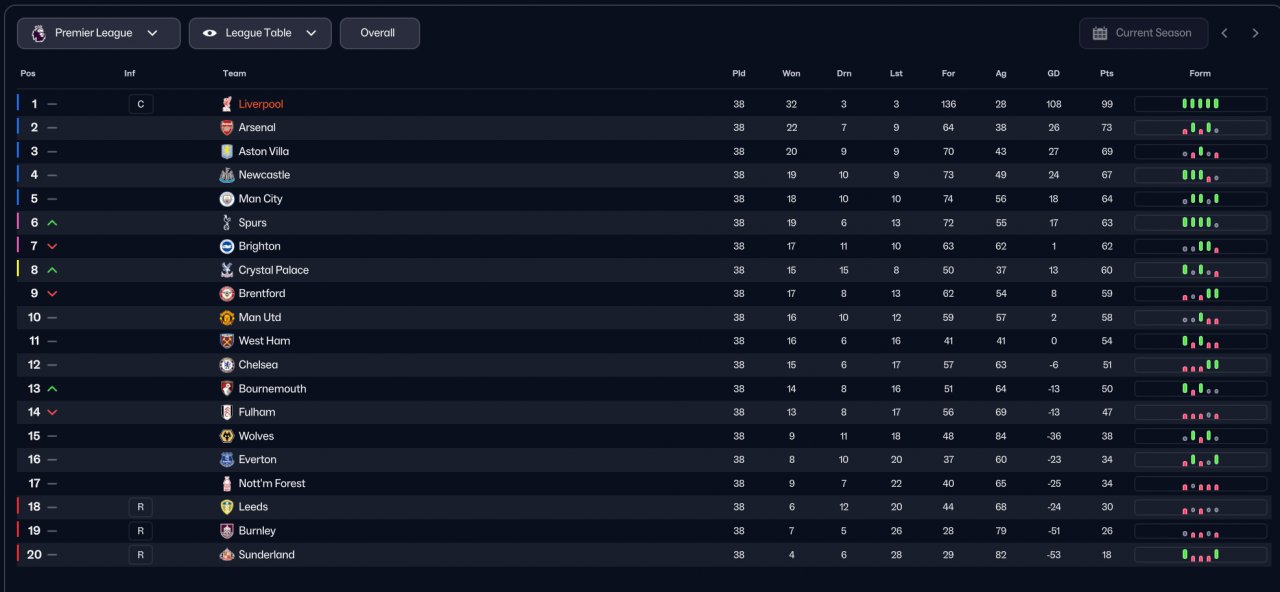Viewport: 1280px width, 592px height.
Task: Click the Man City crest
Action: [x=227, y=199]
